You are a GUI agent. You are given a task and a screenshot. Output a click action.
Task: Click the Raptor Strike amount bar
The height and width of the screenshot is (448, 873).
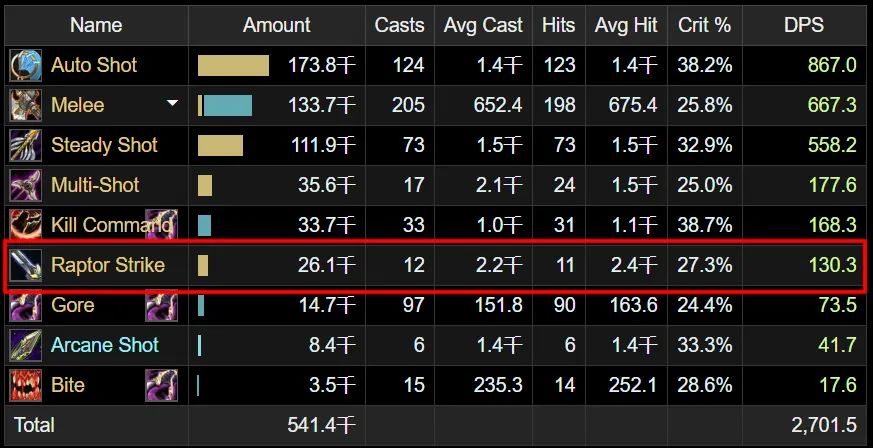203,265
